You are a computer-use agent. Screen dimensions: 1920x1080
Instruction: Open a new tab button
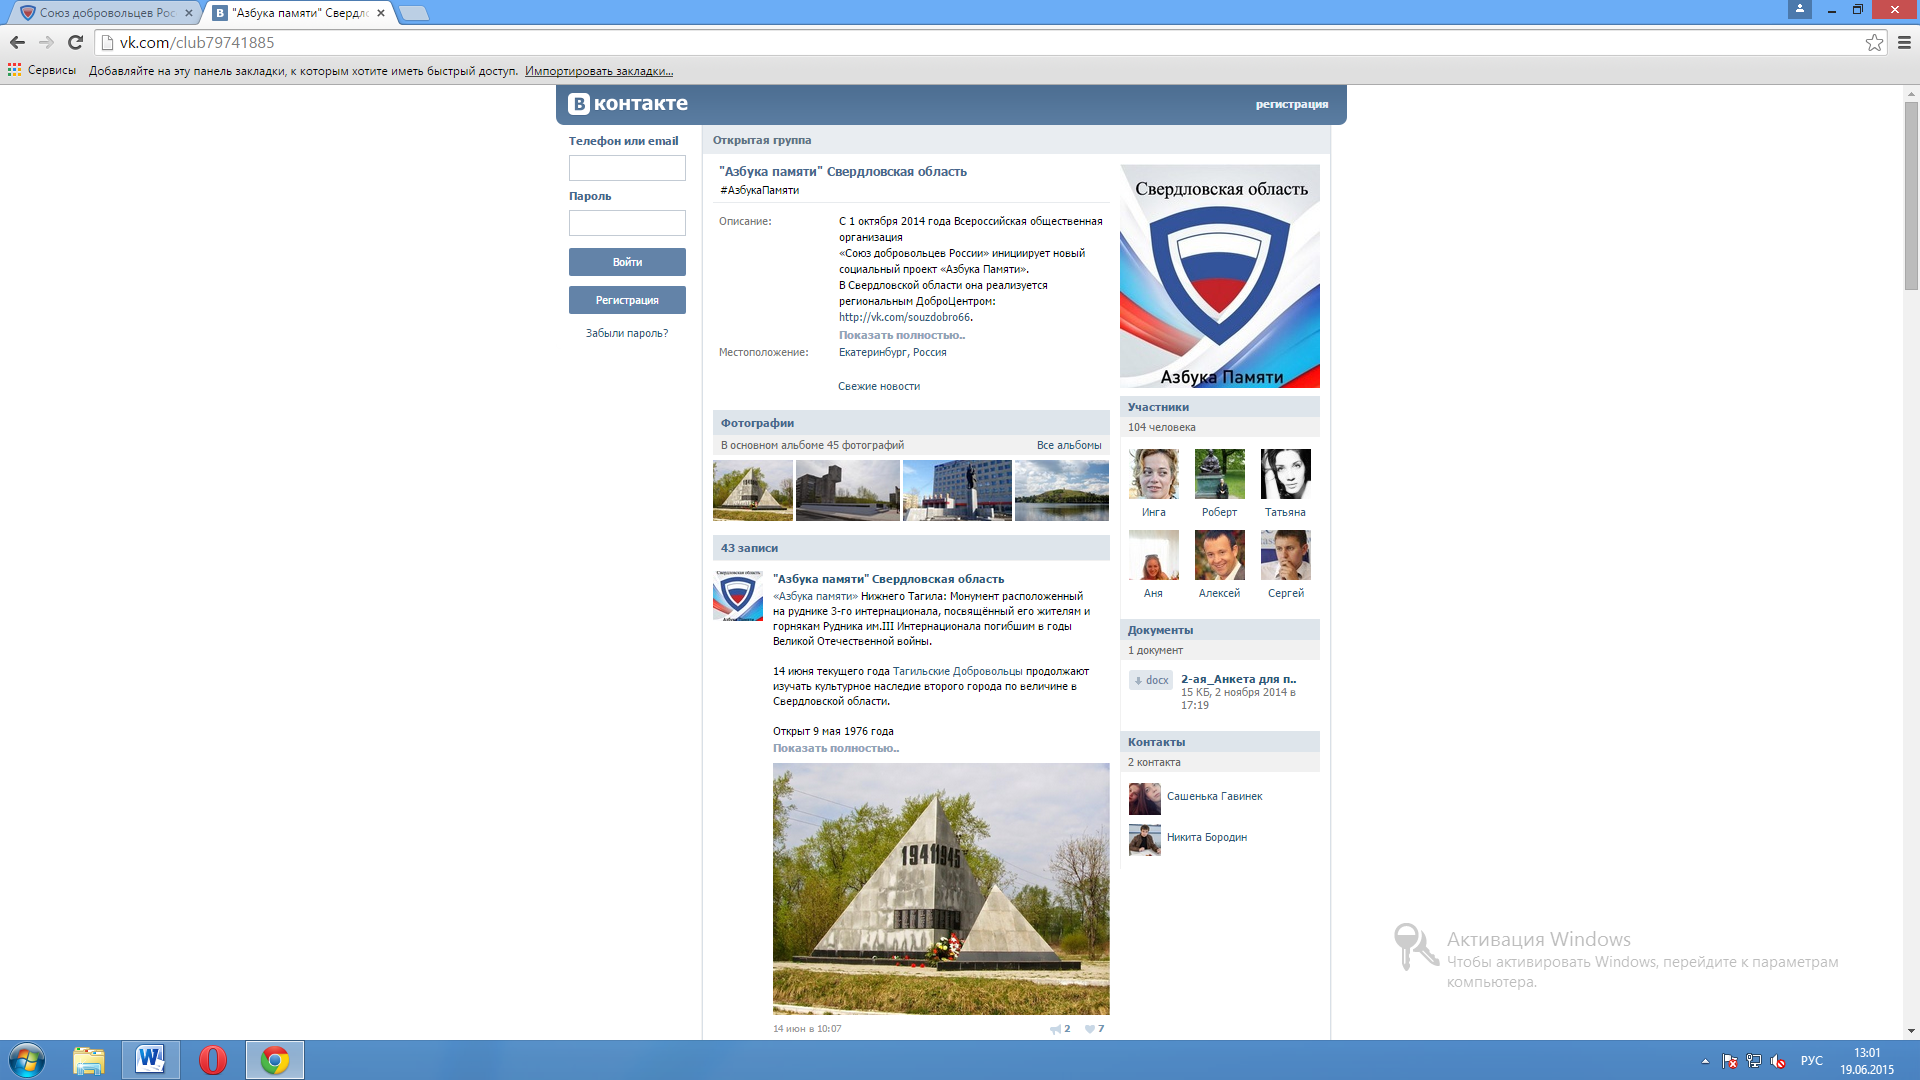click(413, 13)
